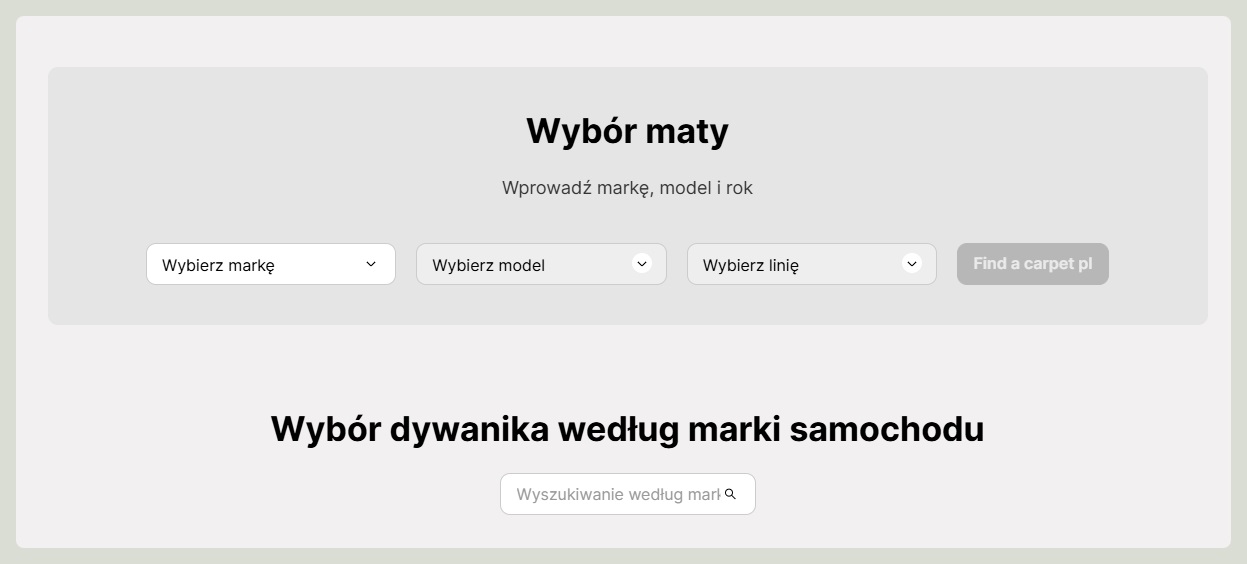The width and height of the screenshot is (1247, 564).
Task: Open the "Wybierz markę" brand dropdown
Action: [270, 264]
